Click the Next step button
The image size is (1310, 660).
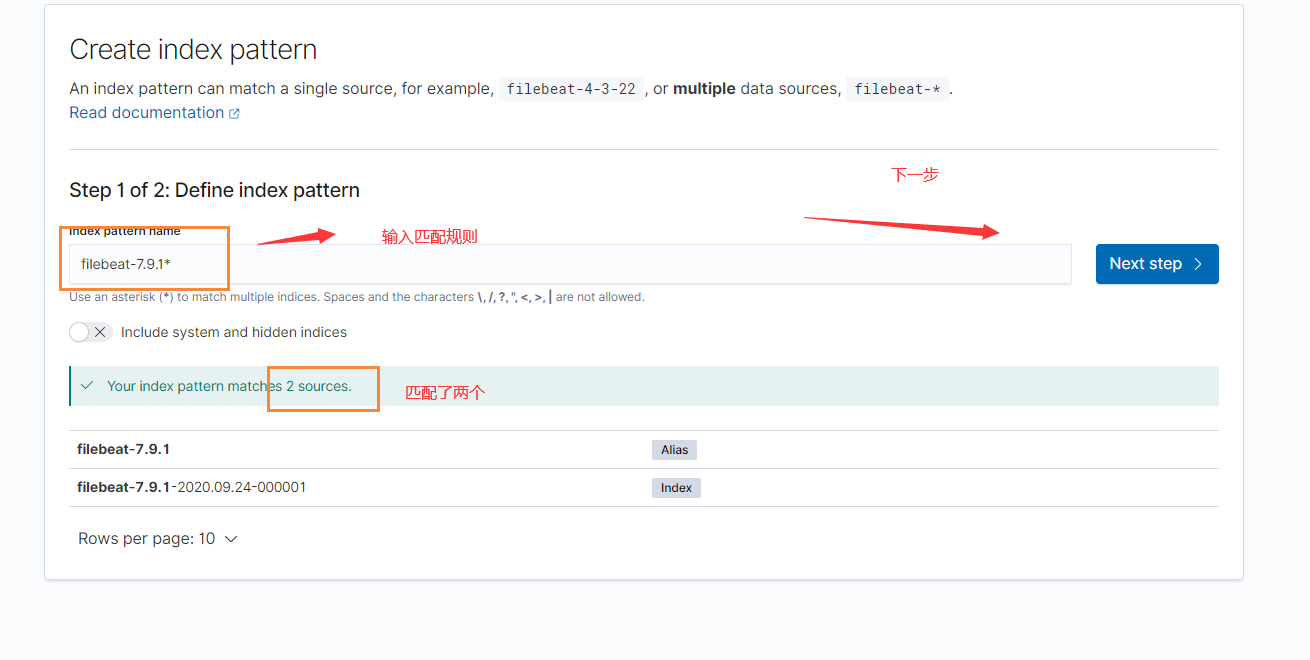coord(1157,264)
